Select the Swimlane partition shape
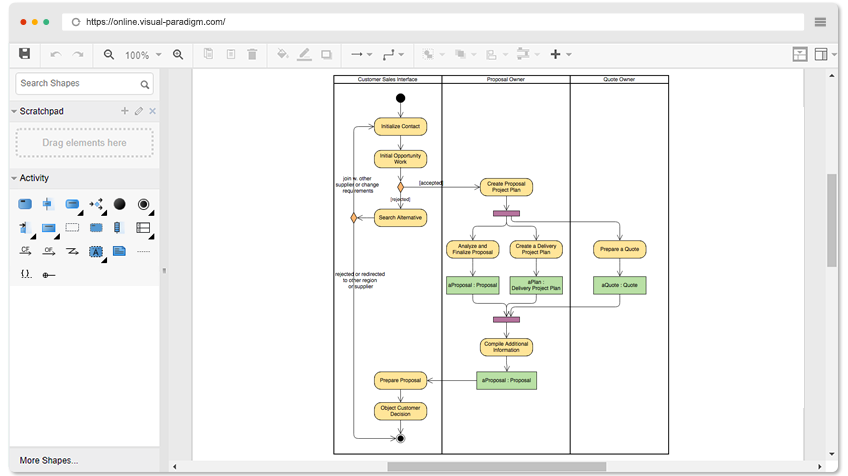The image size is (848, 476). (x=143, y=228)
